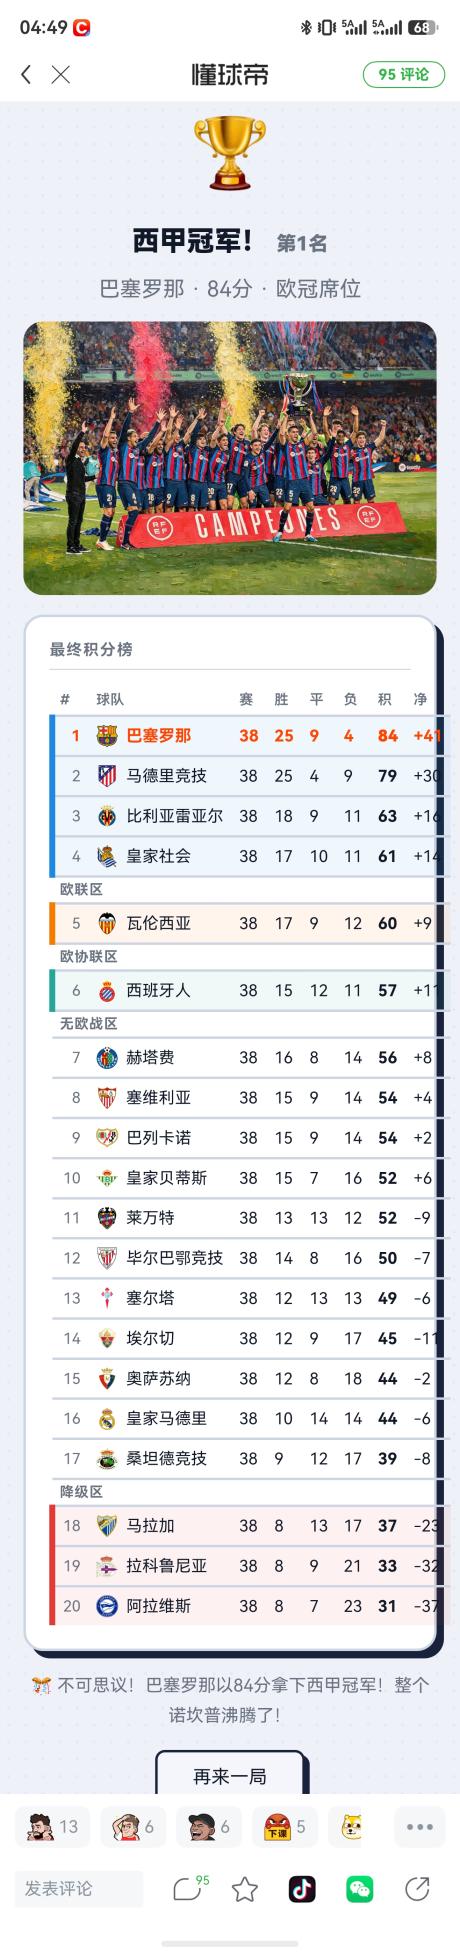Image resolution: width=460 pixels, height=1954 pixels.
Task: Share via the WeChat icon
Action: tap(360, 1888)
